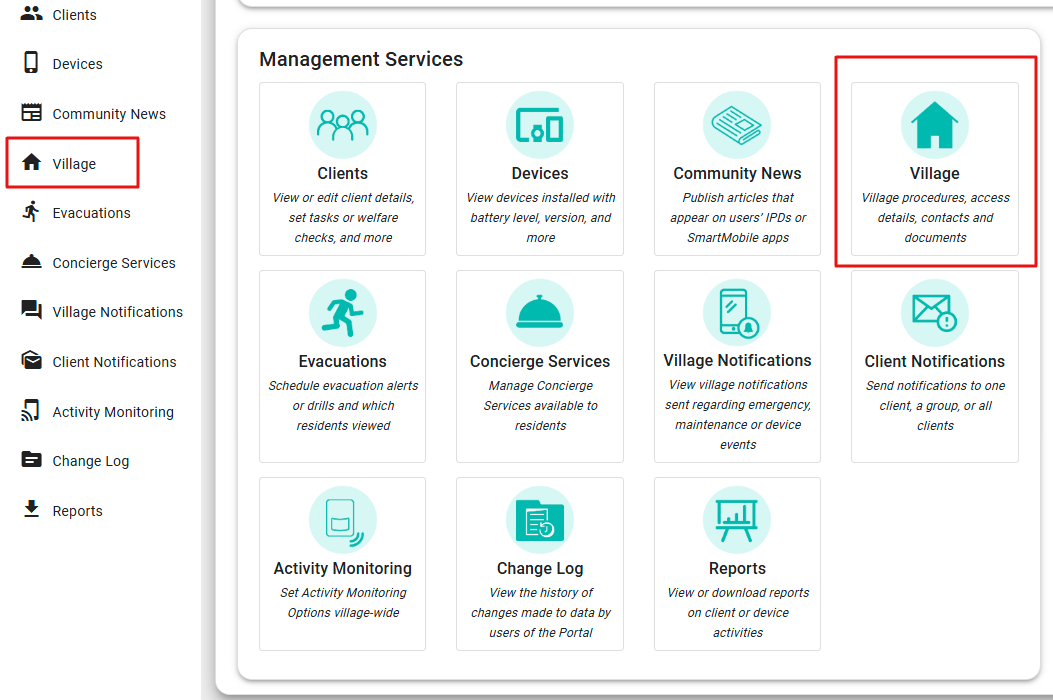Click the Village card's house icon
1053x700 pixels.
tap(934, 125)
